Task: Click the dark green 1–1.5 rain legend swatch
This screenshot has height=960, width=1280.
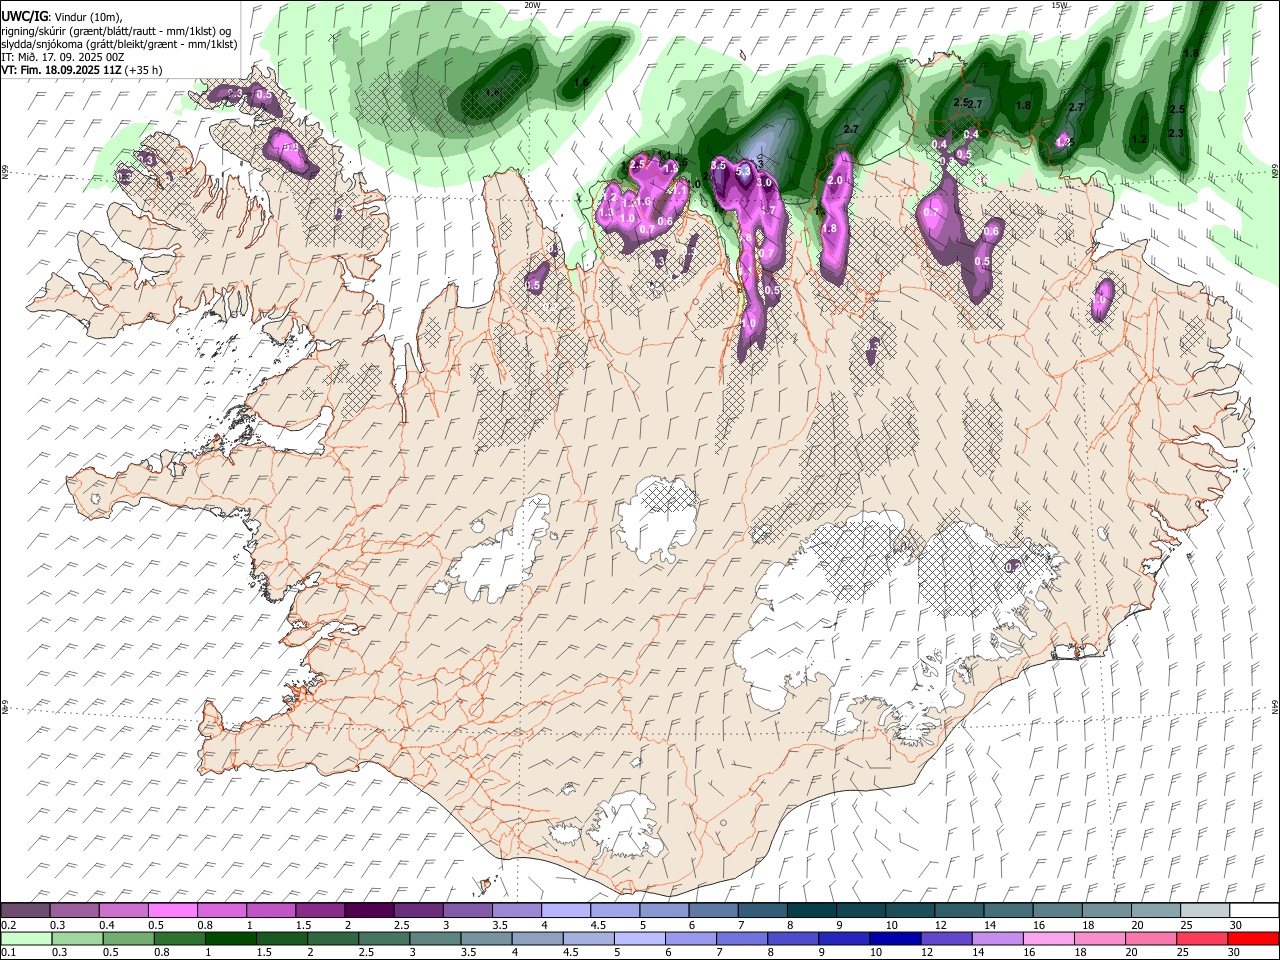Action: pos(232,938)
